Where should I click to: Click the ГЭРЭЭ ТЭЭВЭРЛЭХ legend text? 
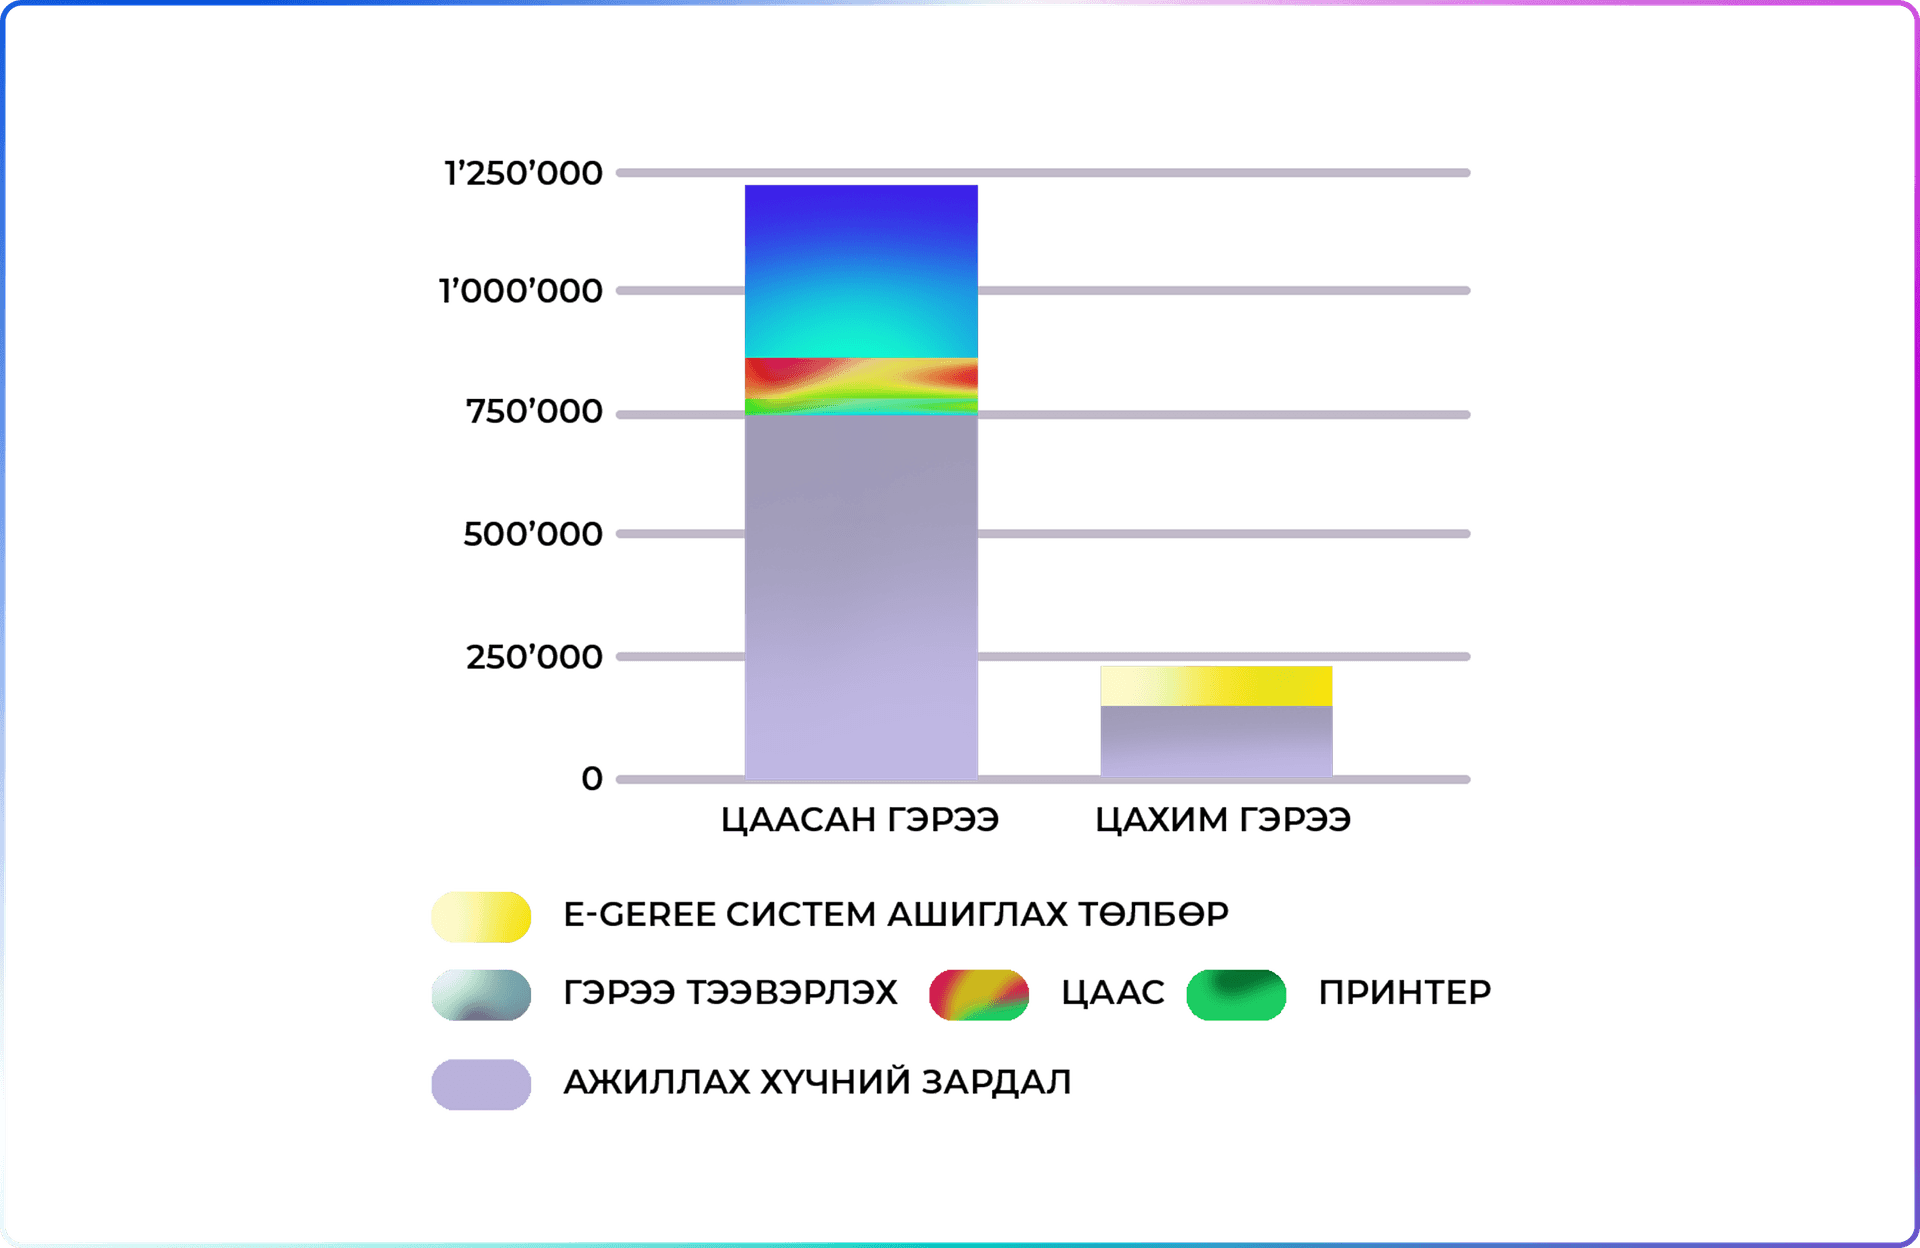coord(730,992)
